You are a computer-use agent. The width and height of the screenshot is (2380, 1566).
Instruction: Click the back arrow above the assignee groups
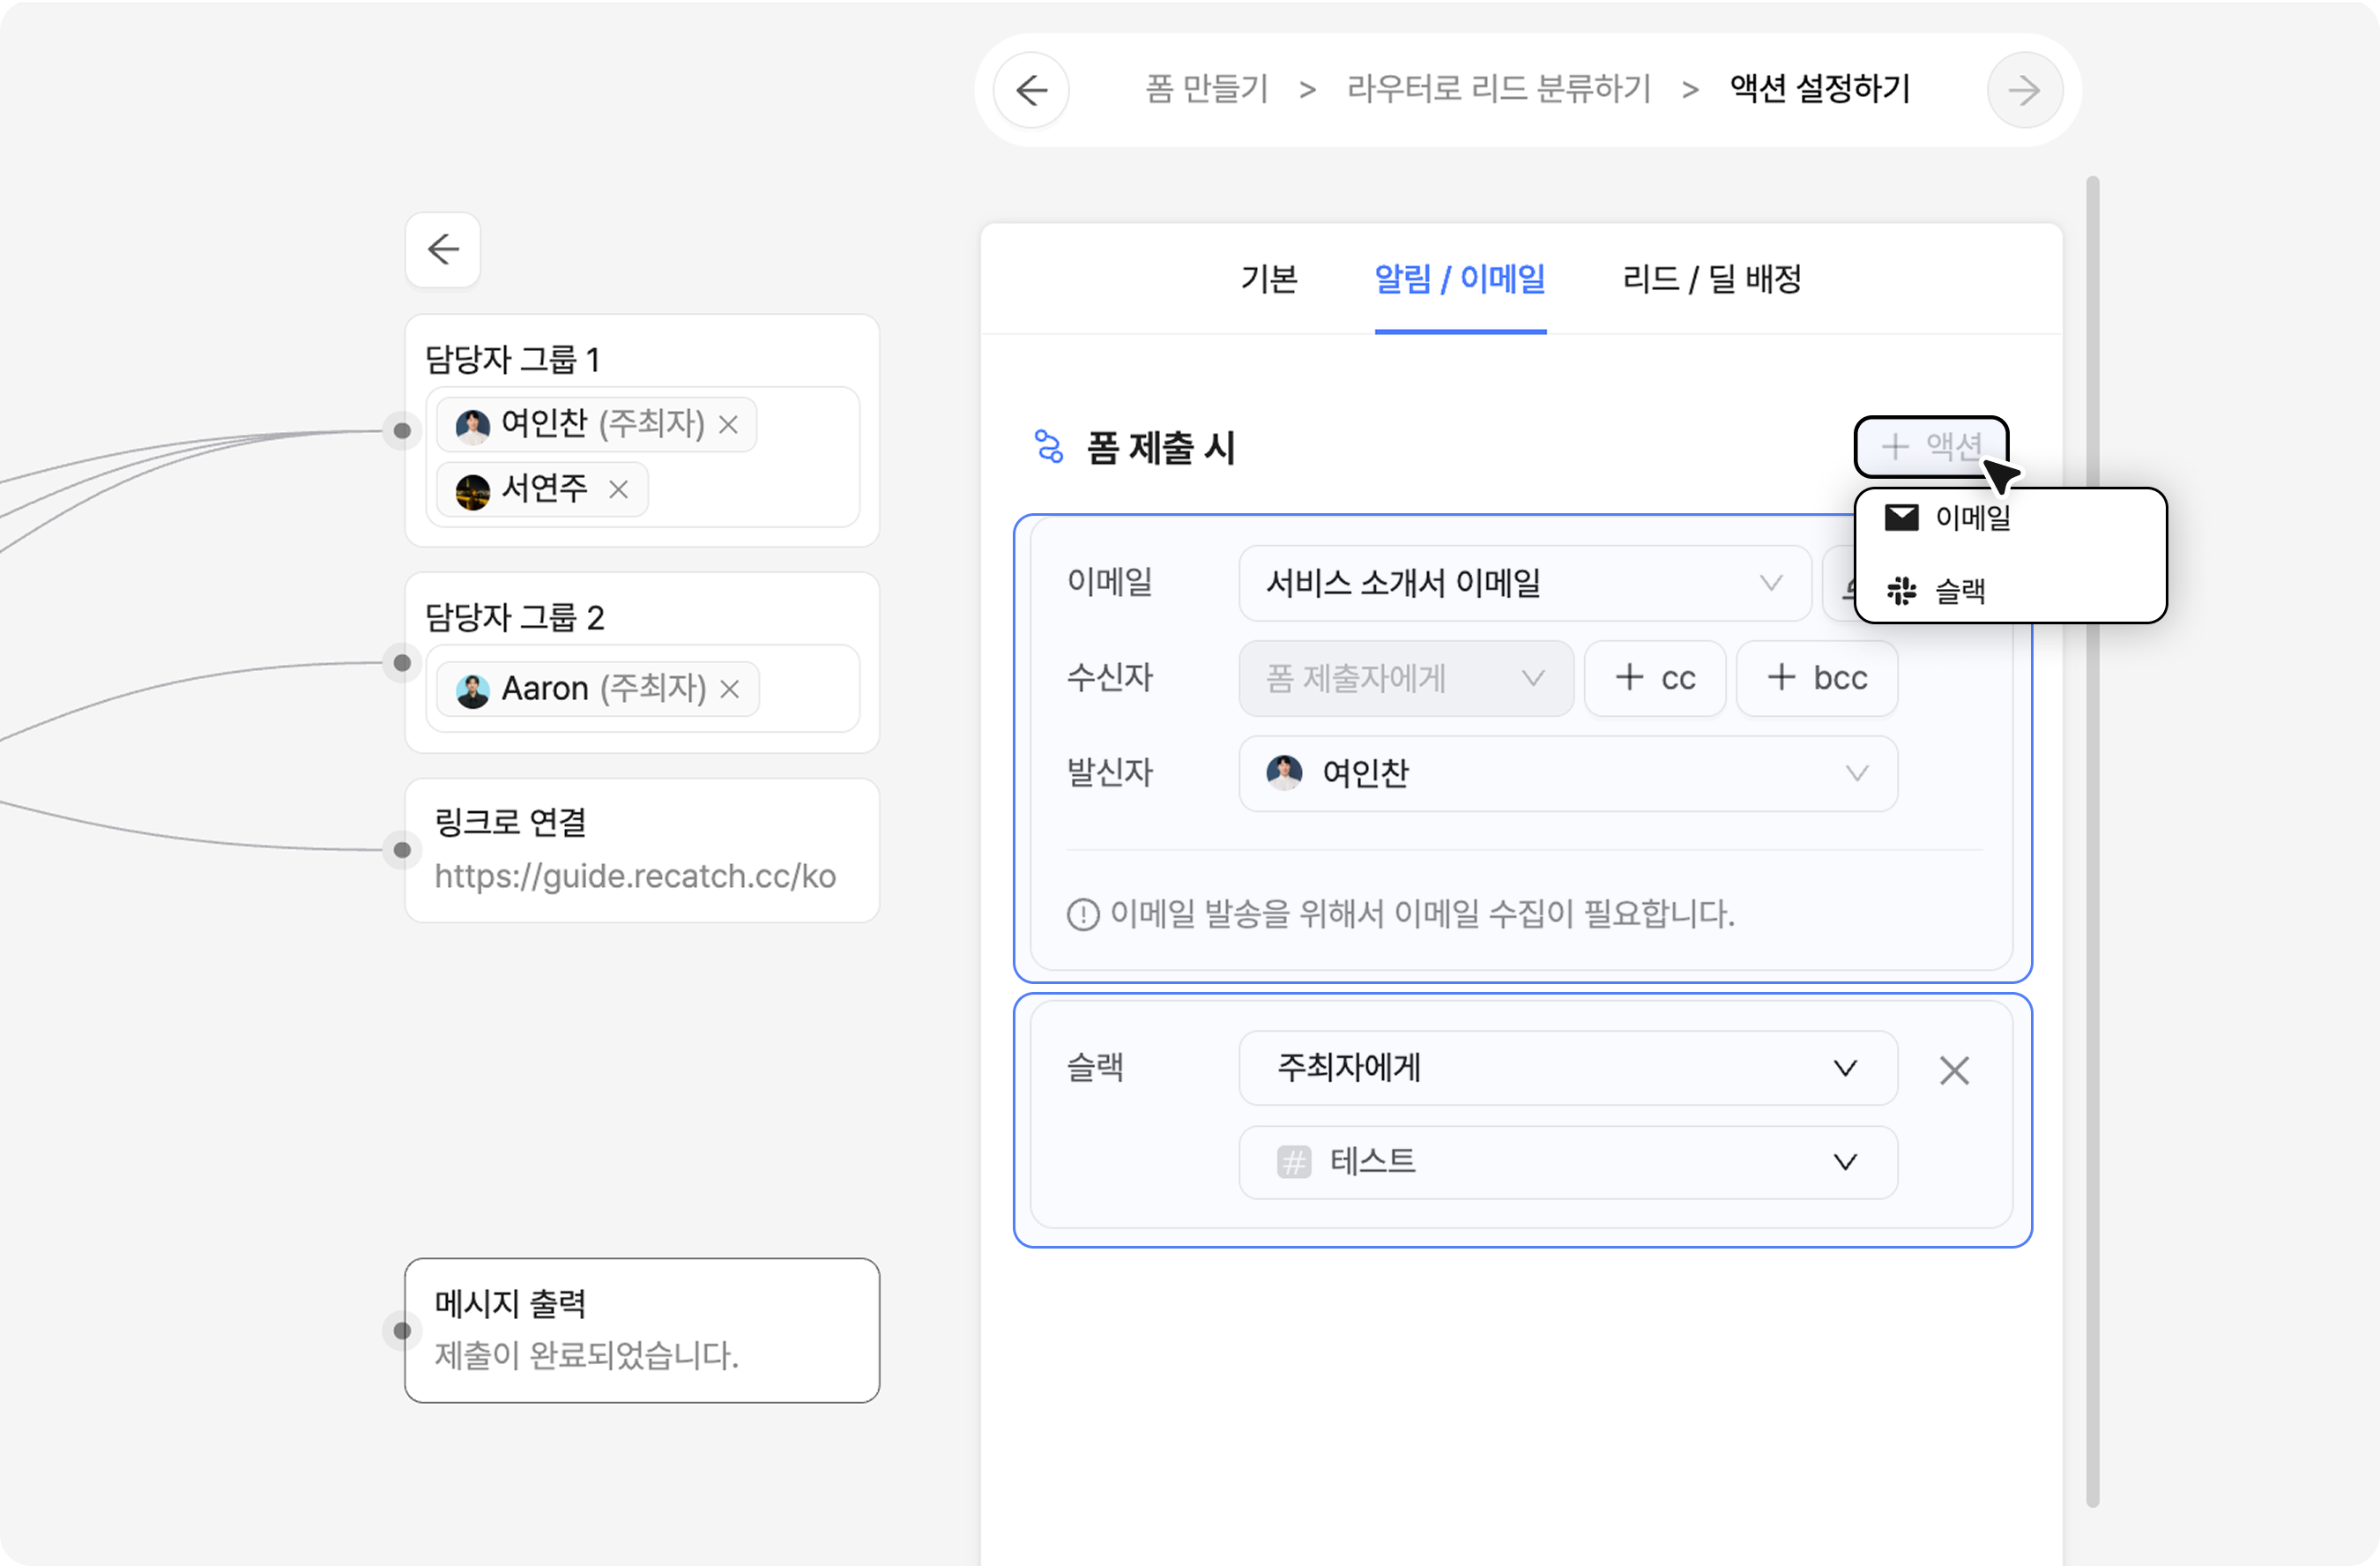(x=443, y=249)
